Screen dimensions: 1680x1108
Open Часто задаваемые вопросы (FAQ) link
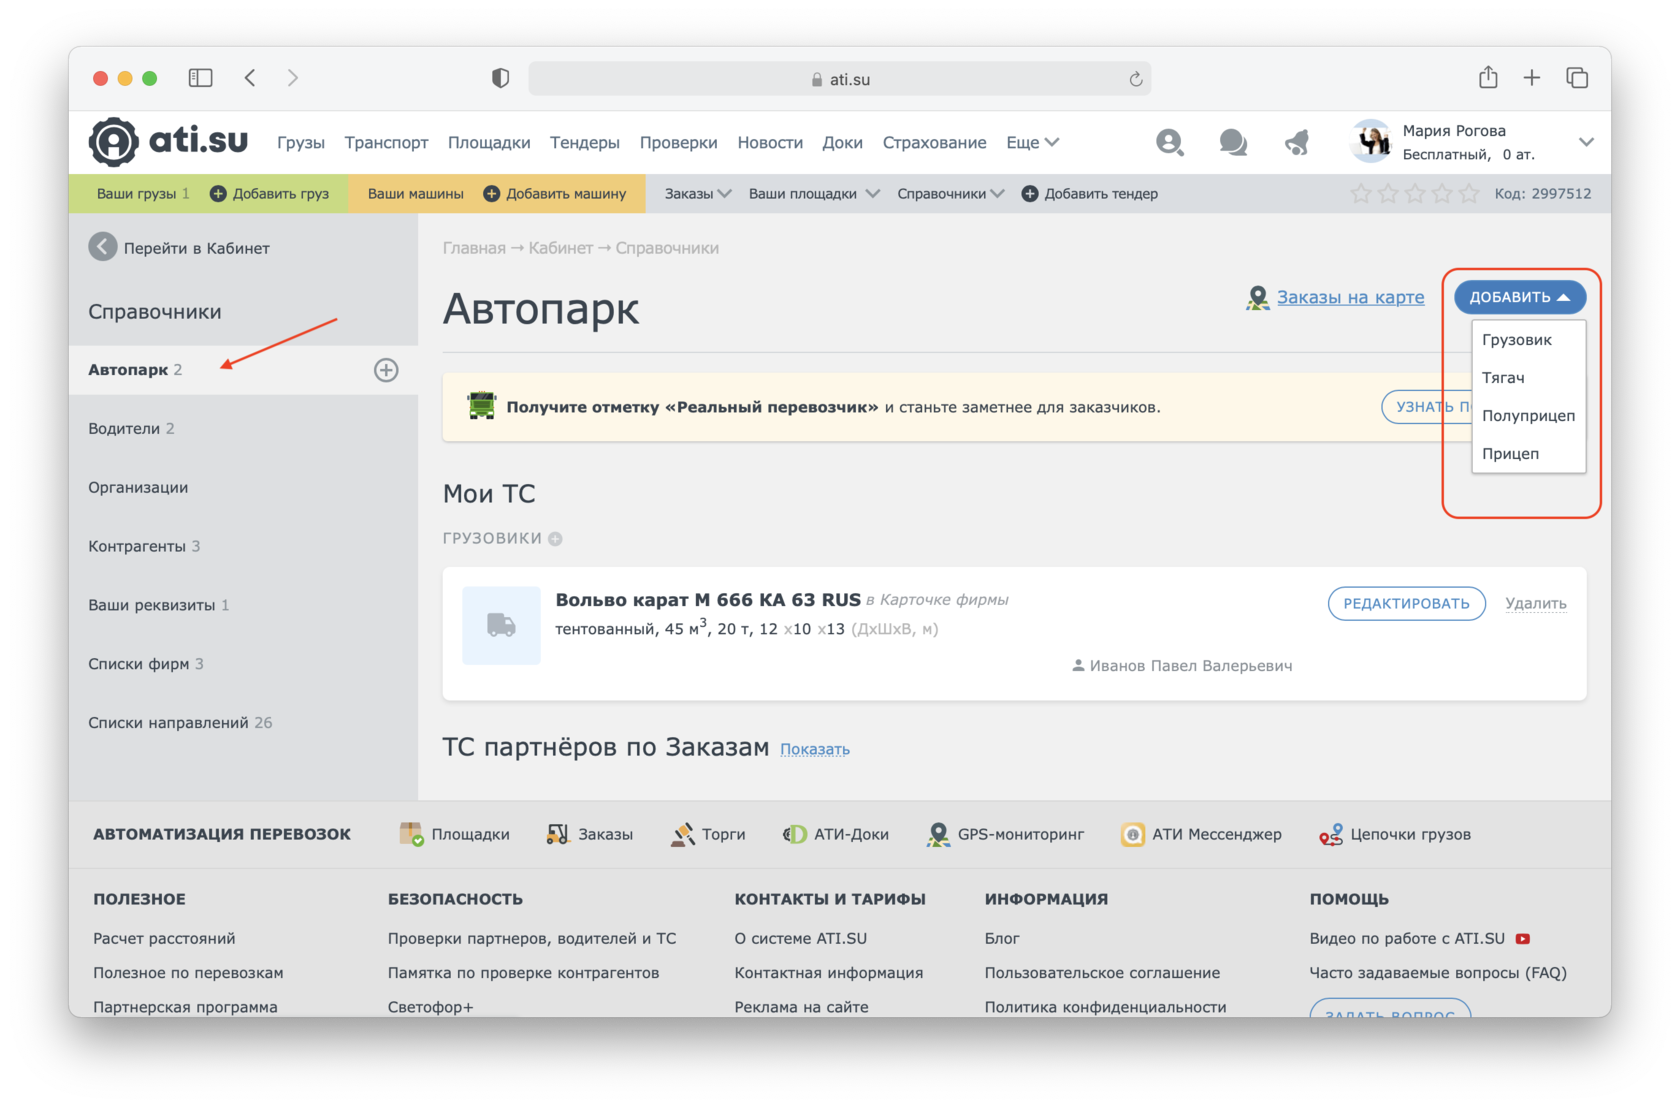coord(1438,973)
